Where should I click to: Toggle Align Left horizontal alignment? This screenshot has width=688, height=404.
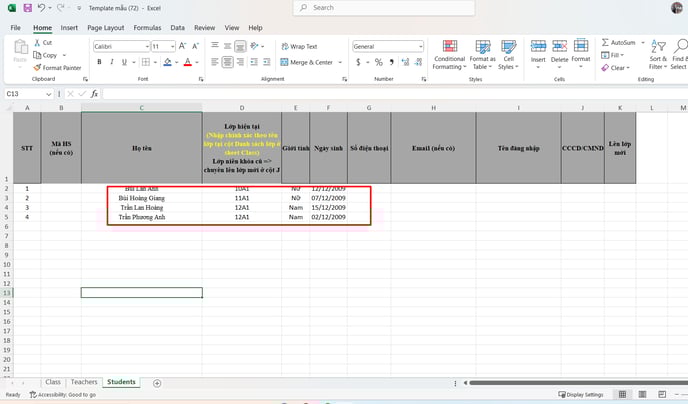(215, 62)
